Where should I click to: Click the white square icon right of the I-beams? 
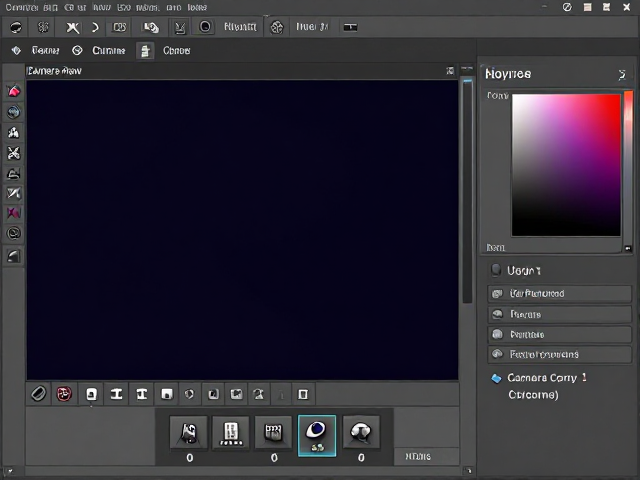(167, 394)
